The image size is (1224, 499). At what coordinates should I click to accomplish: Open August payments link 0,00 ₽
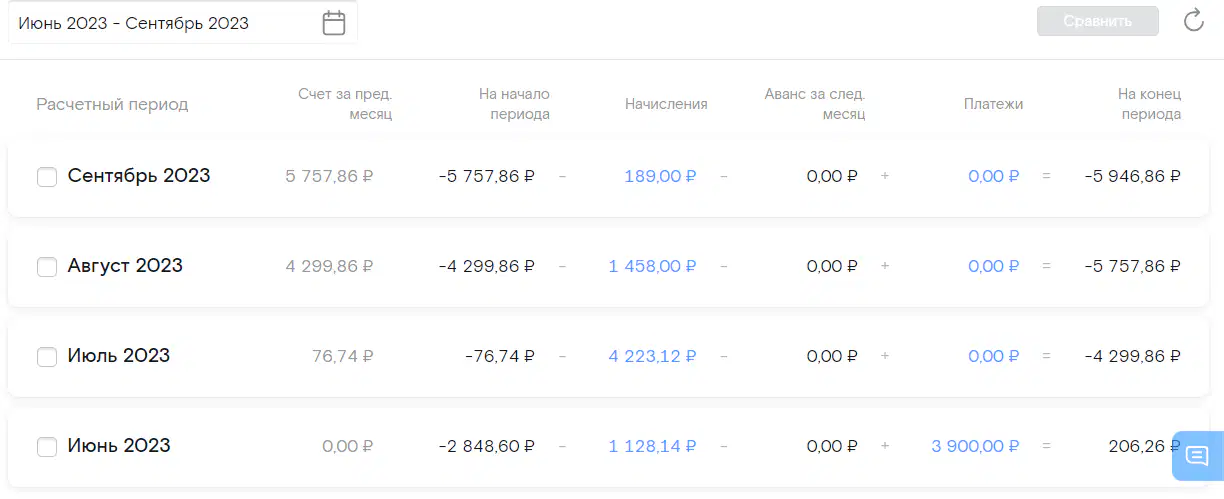click(994, 266)
